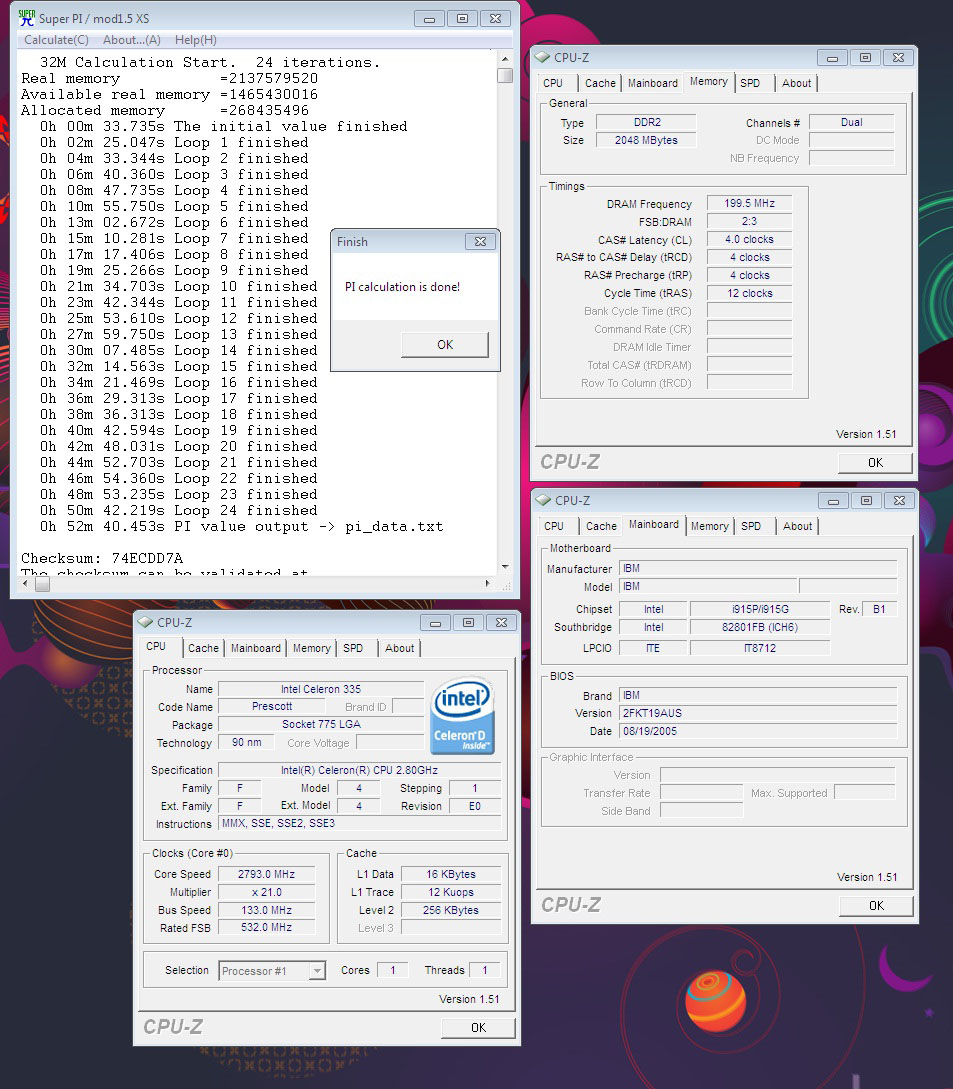
Task: Click the Instructions MMX, SSE, SSE2, SSE3 field
Action: [x=360, y=823]
